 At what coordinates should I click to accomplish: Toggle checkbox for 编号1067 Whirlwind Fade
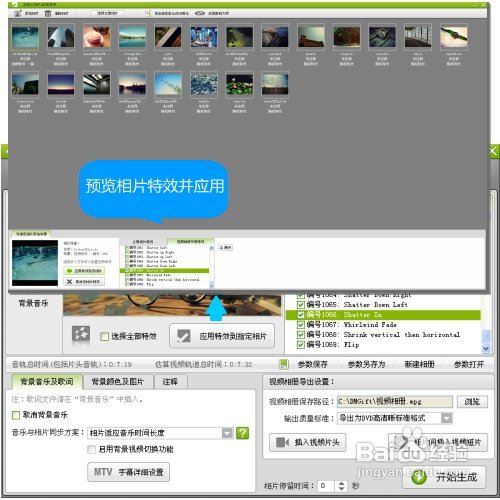coord(300,325)
